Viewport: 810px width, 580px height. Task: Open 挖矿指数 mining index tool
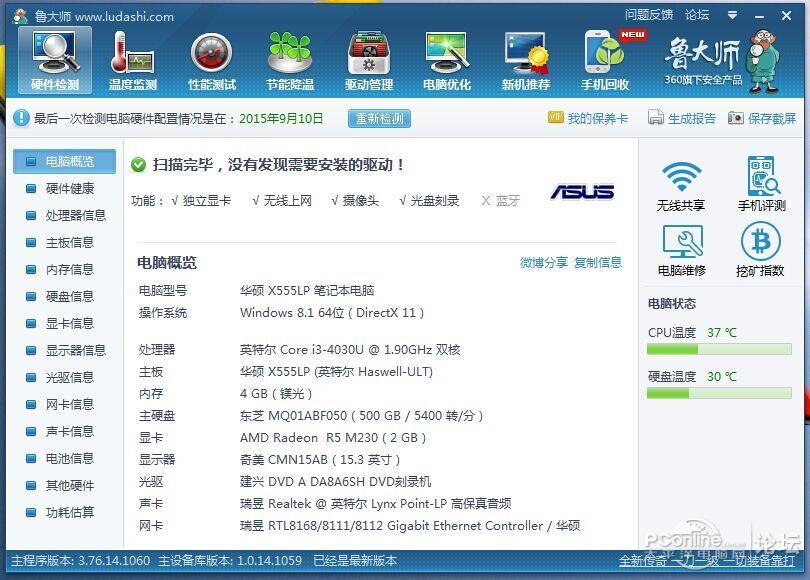click(760, 249)
